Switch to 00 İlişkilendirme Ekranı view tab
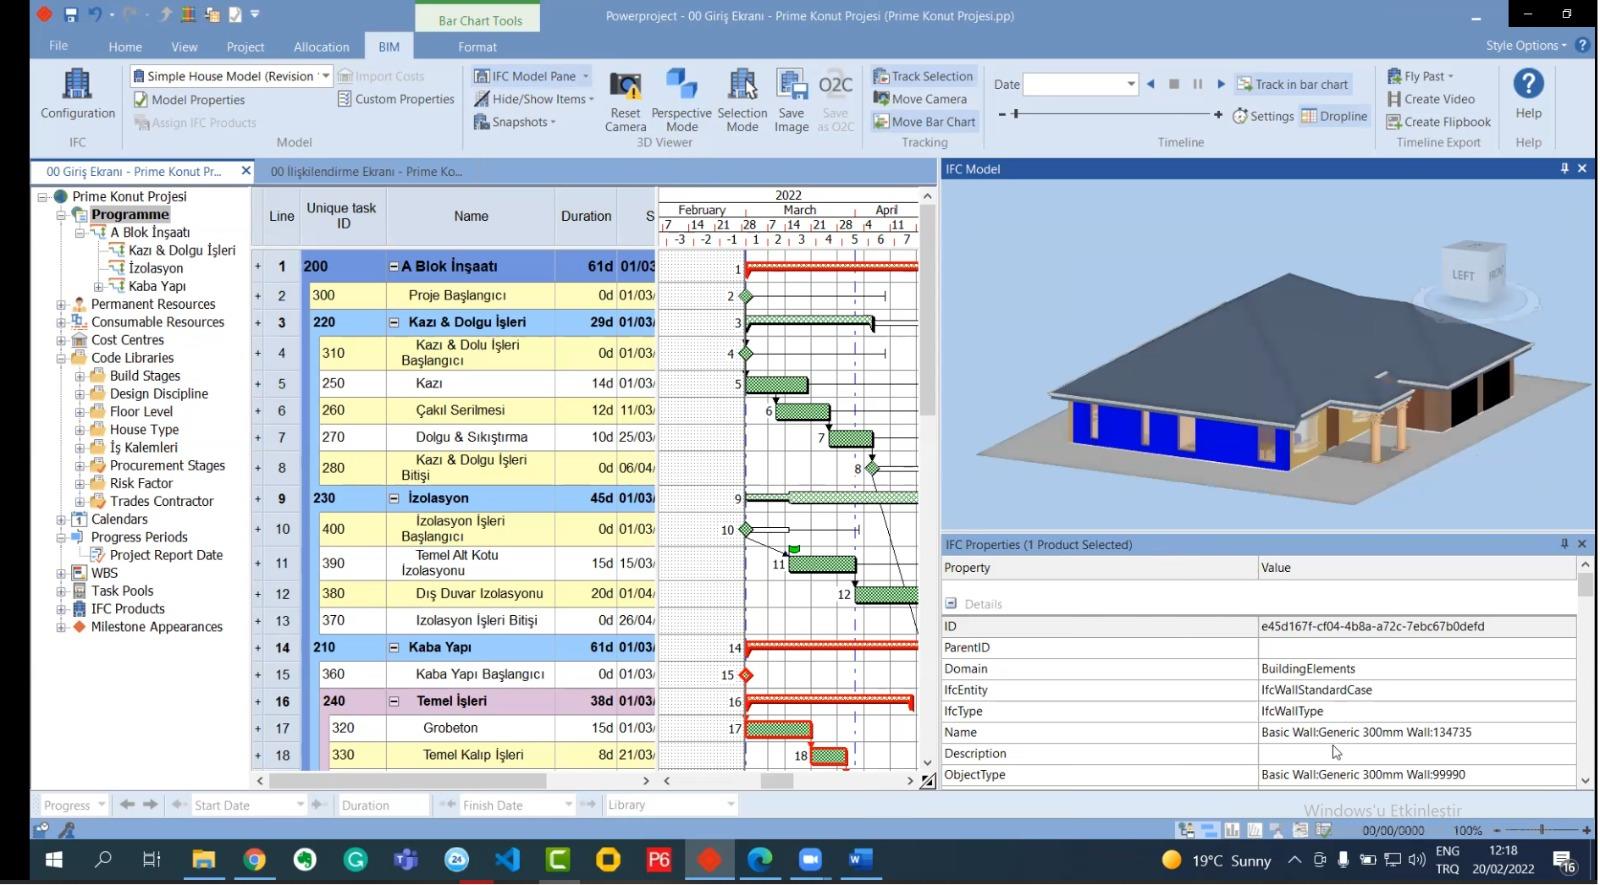Image resolution: width=1600 pixels, height=885 pixels. tap(366, 171)
